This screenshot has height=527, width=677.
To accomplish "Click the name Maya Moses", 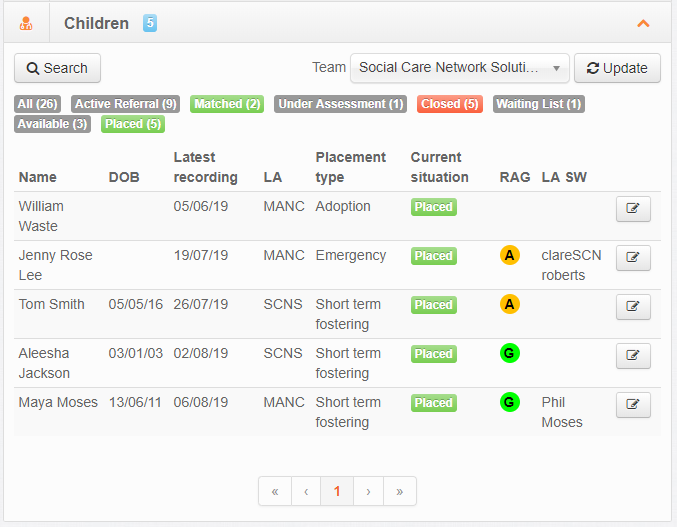I will [58, 402].
